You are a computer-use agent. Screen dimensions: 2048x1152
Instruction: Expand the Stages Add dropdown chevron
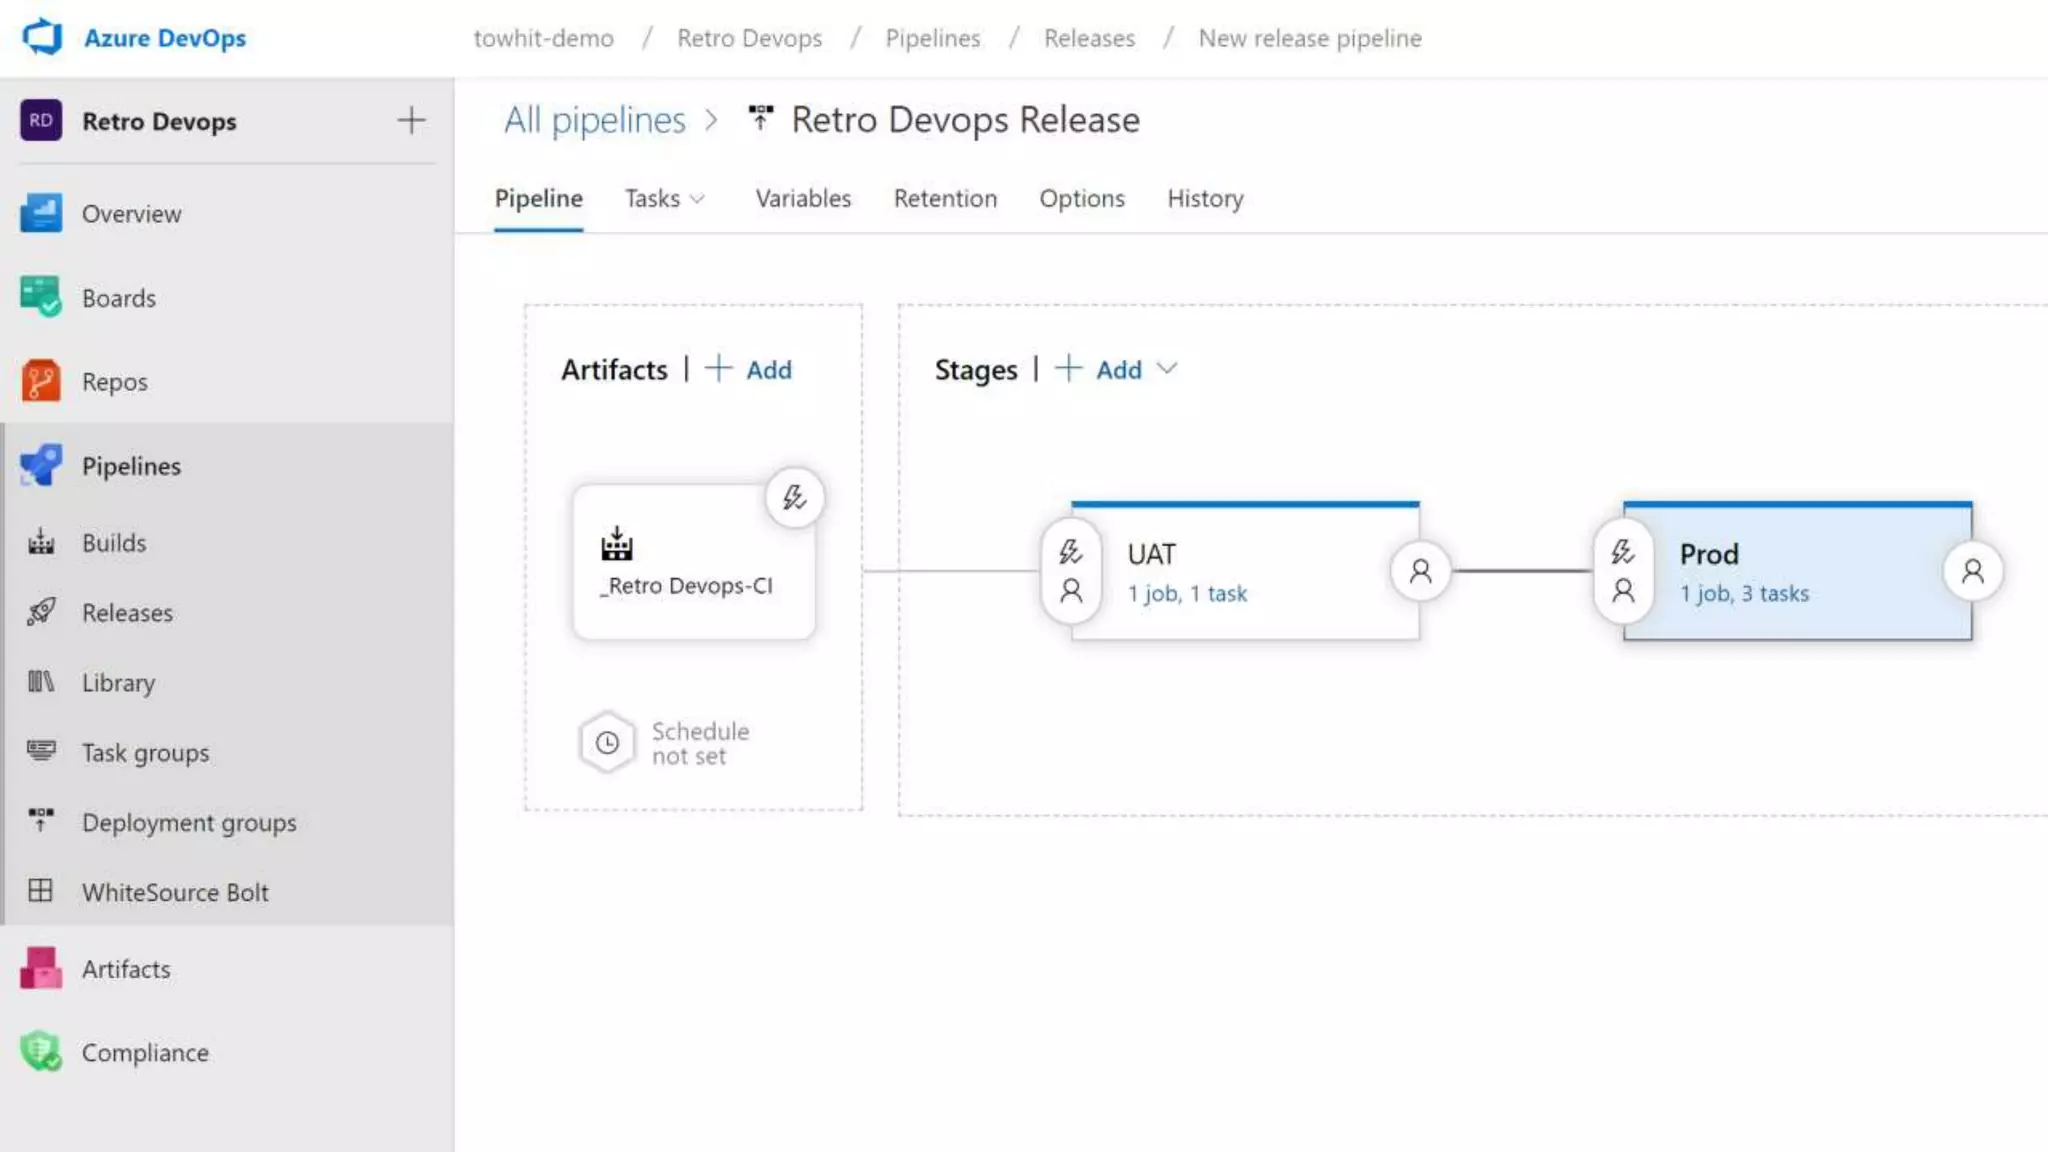1166,369
